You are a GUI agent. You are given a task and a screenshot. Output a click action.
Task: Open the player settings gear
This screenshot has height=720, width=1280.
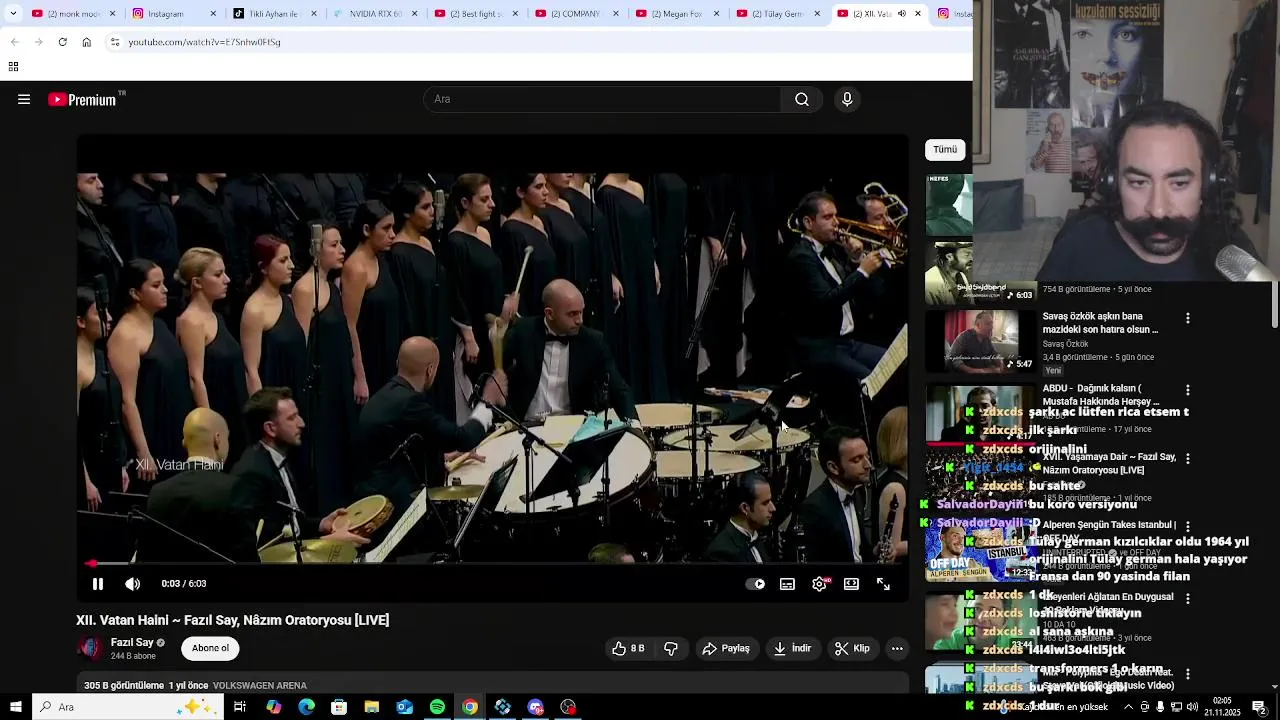pos(820,584)
